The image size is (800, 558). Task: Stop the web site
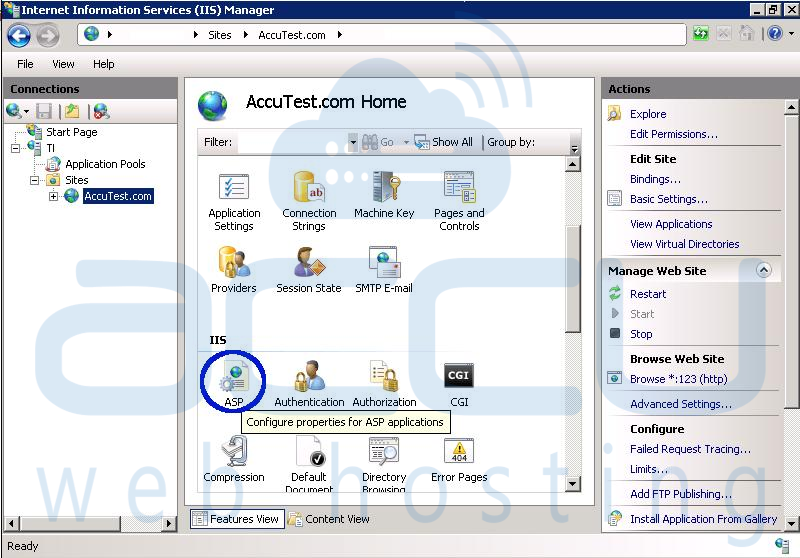tap(641, 334)
